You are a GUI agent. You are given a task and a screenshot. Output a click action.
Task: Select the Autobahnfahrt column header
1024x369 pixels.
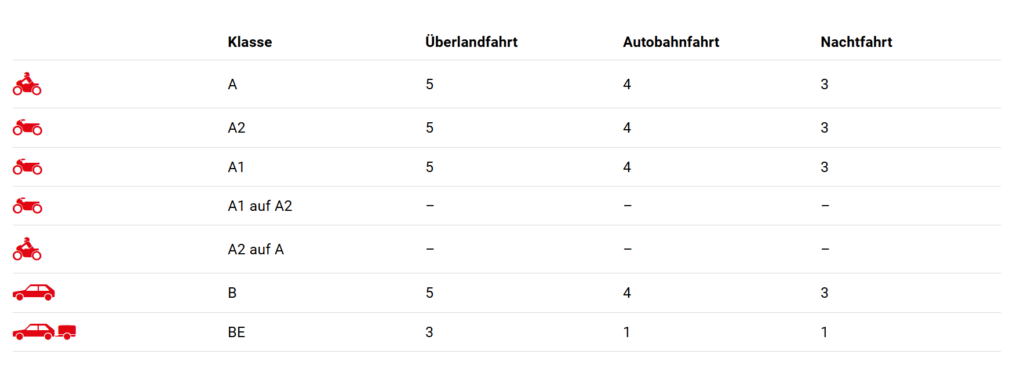point(671,42)
